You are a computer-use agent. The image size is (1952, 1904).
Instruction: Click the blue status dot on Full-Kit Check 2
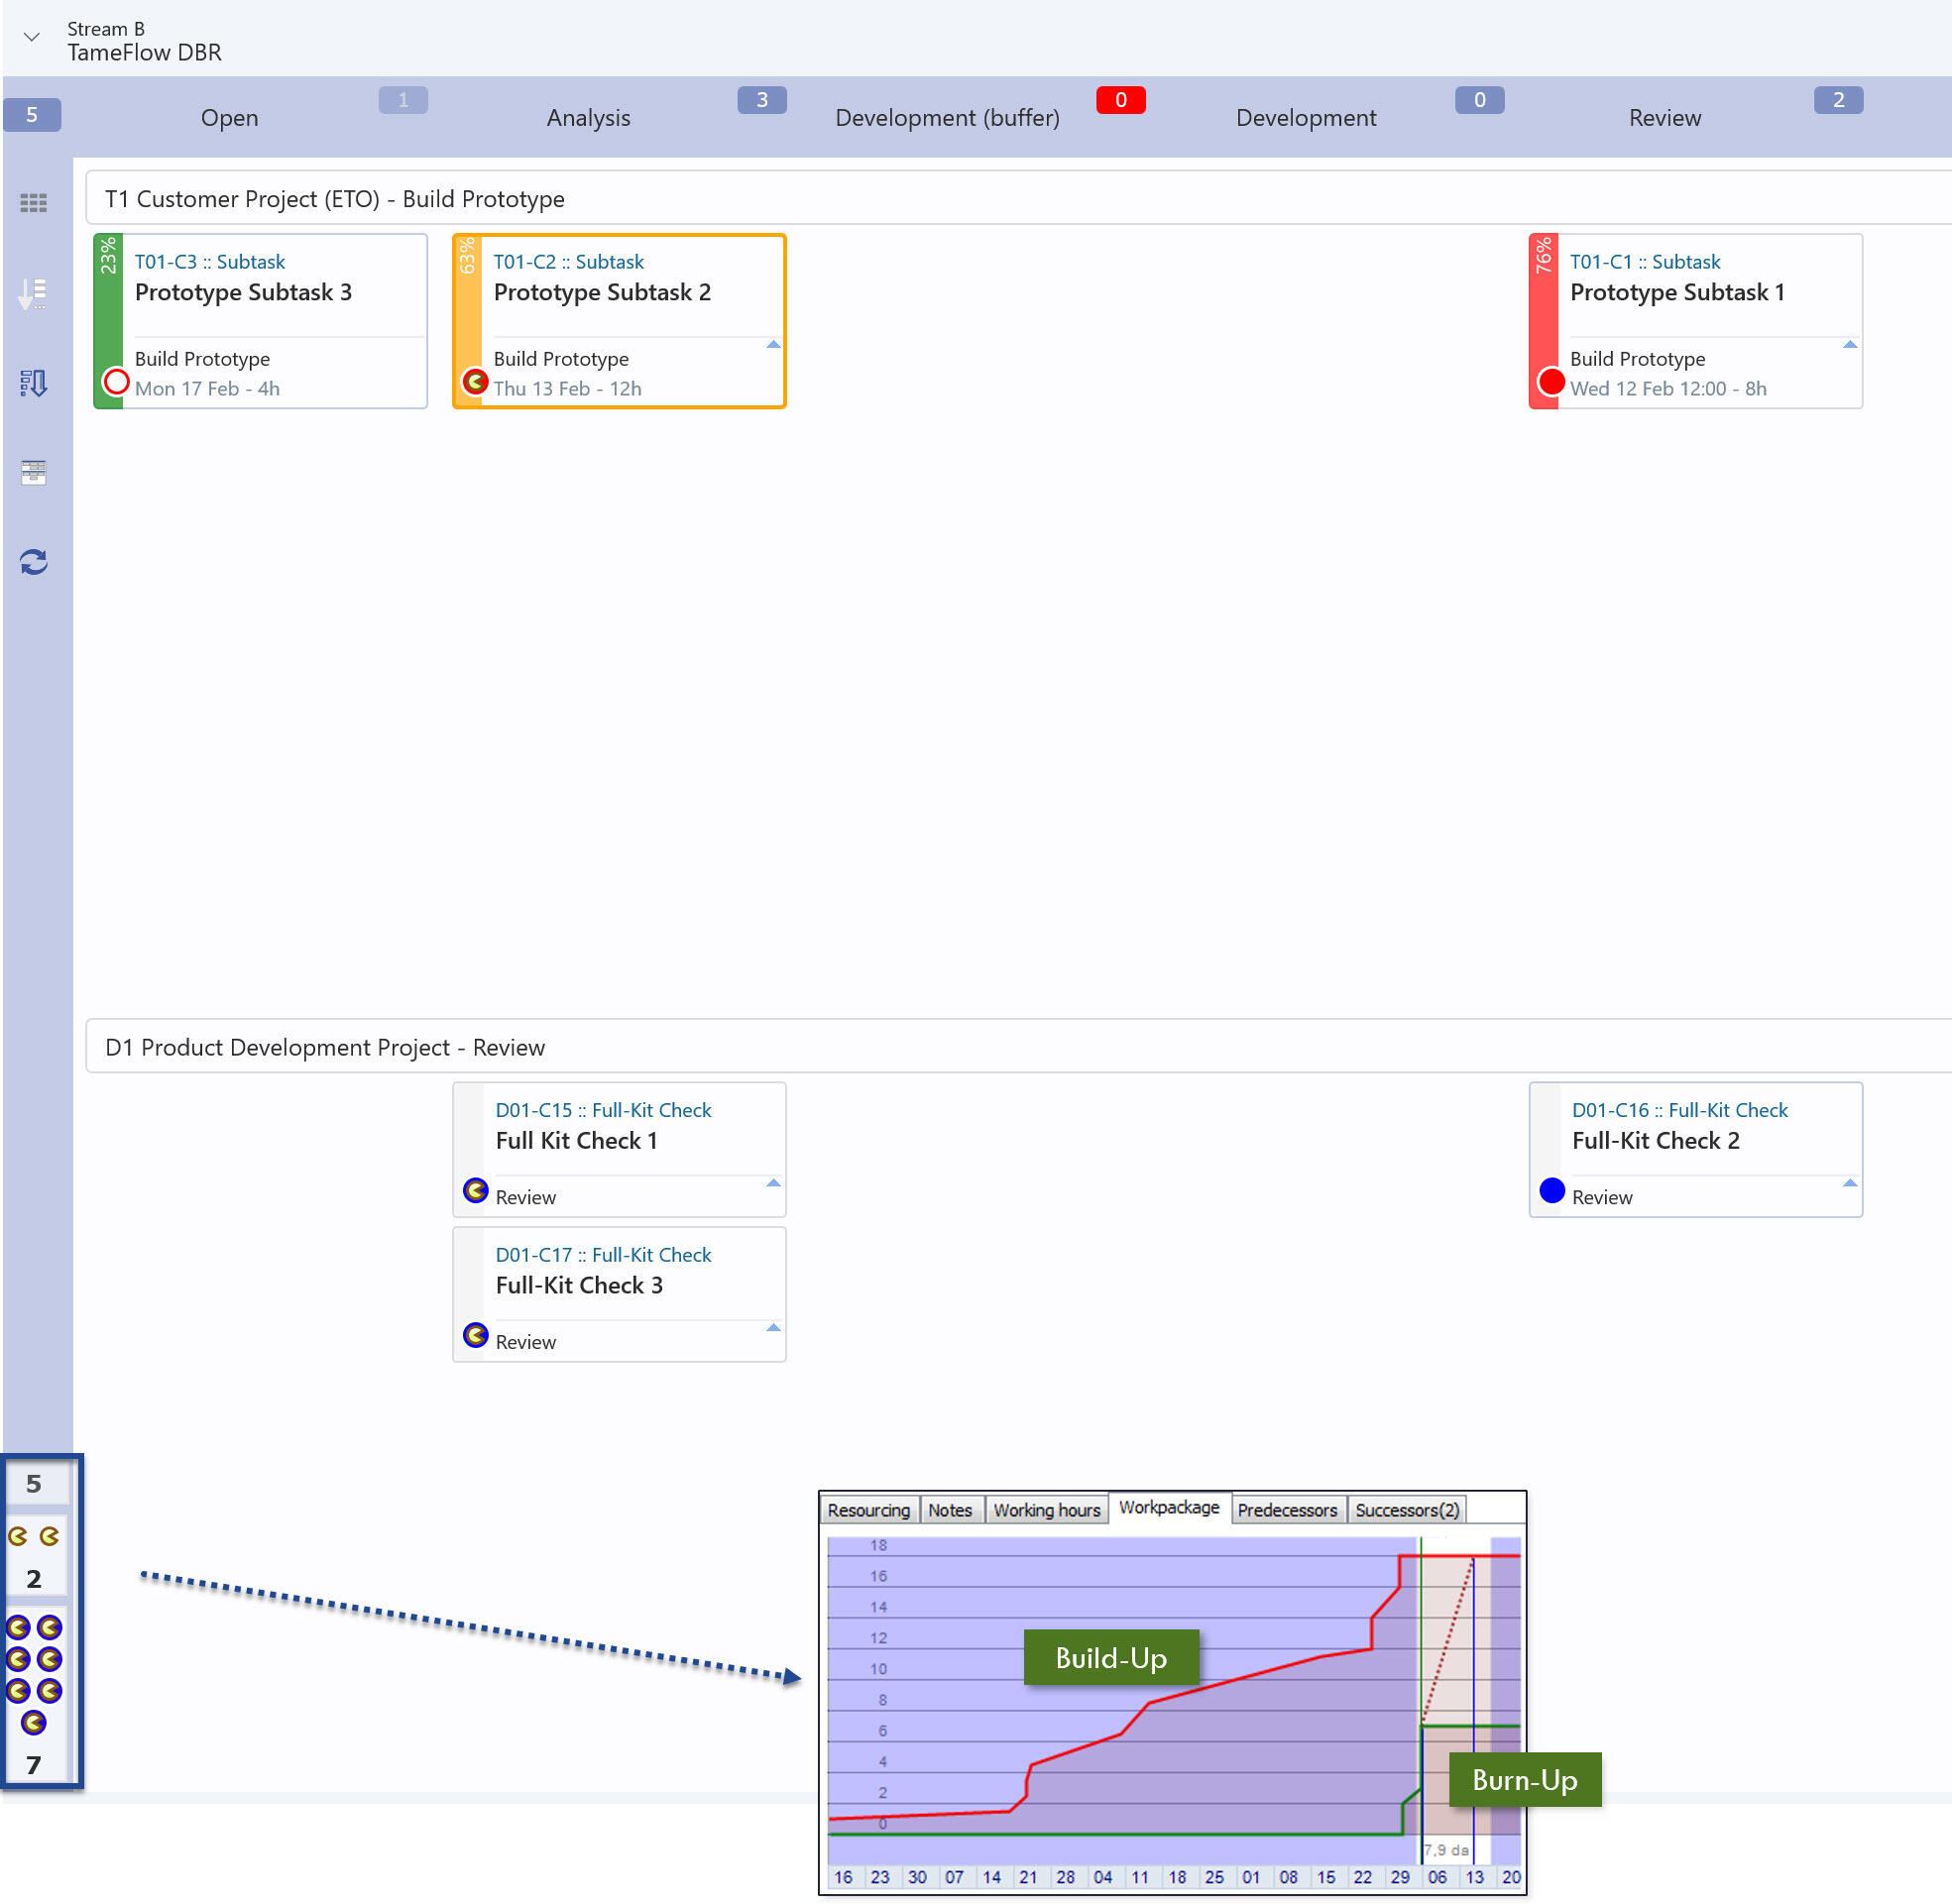coord(1551,1190)
